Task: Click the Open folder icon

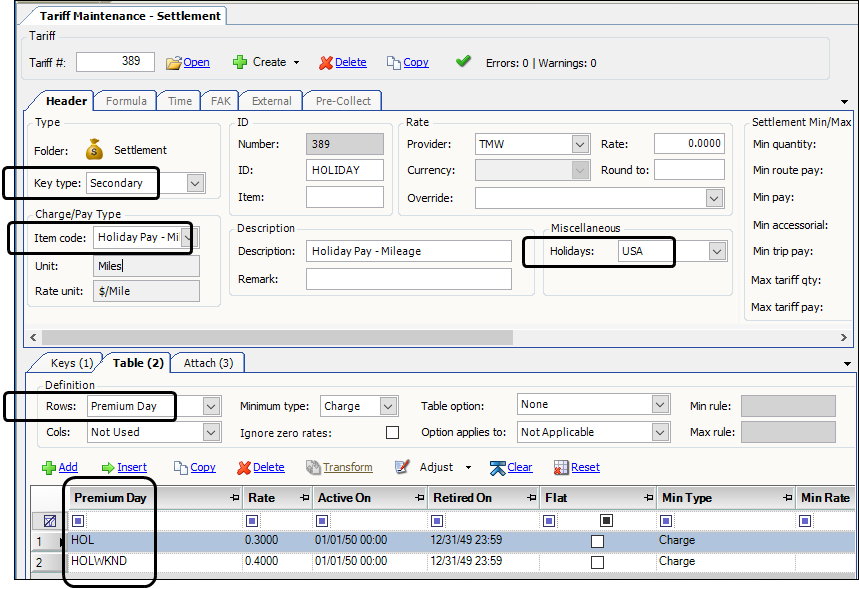Action: click(174, 63)
